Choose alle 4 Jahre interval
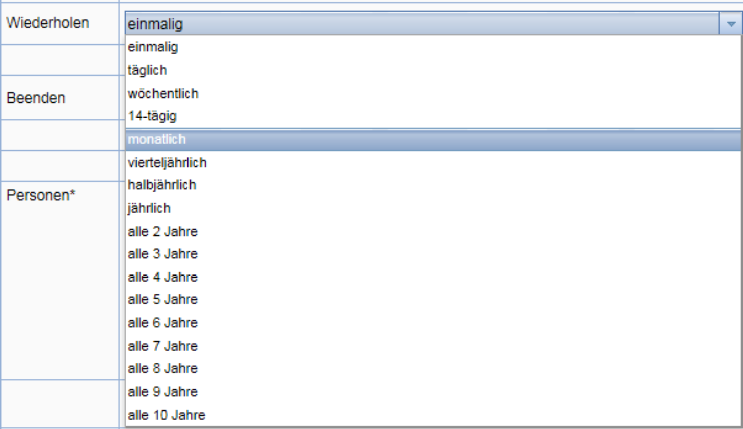743x429 pixels. click(x=433, y=277)
